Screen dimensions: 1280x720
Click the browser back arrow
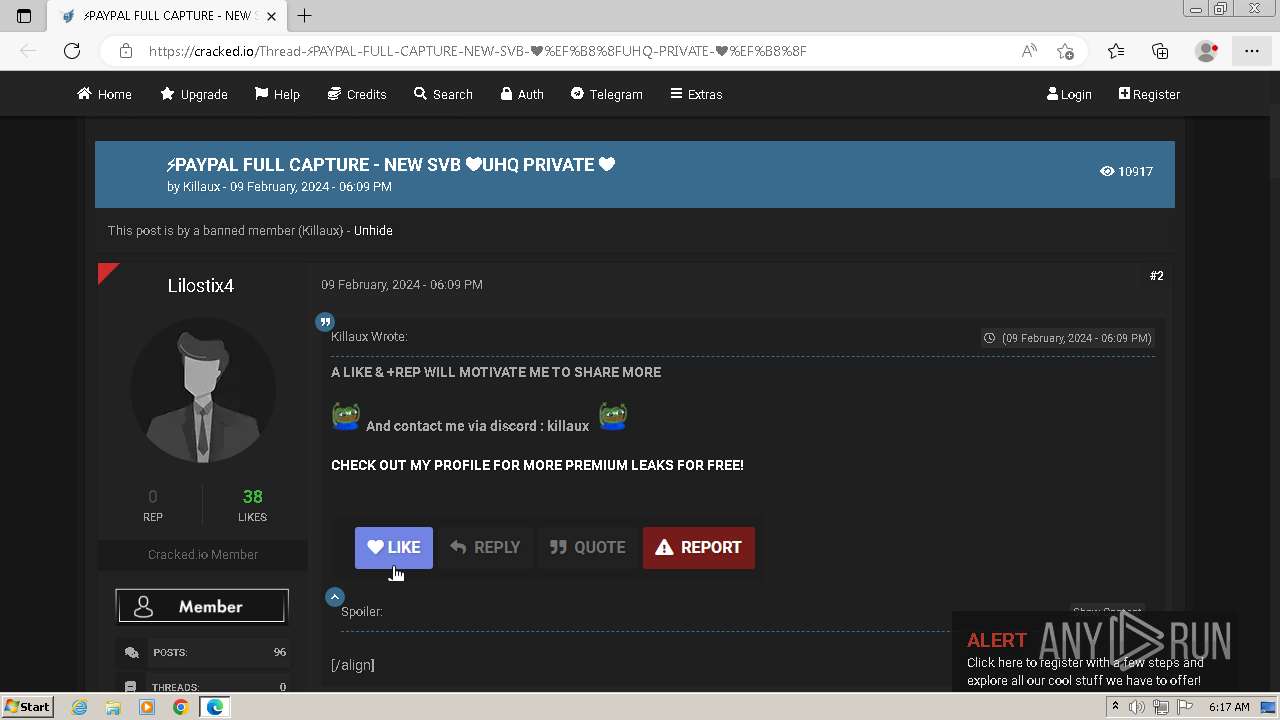tap(28, 51)
